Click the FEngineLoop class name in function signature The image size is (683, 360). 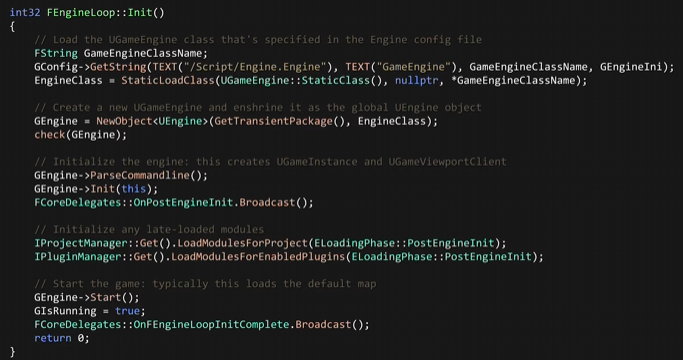(81, 13)
